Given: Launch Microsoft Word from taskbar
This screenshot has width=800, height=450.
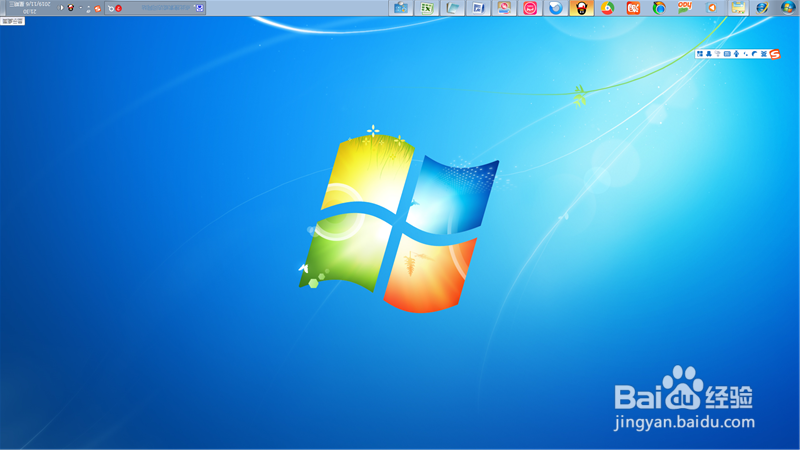Looking at the screenshot, I should 478,8.
